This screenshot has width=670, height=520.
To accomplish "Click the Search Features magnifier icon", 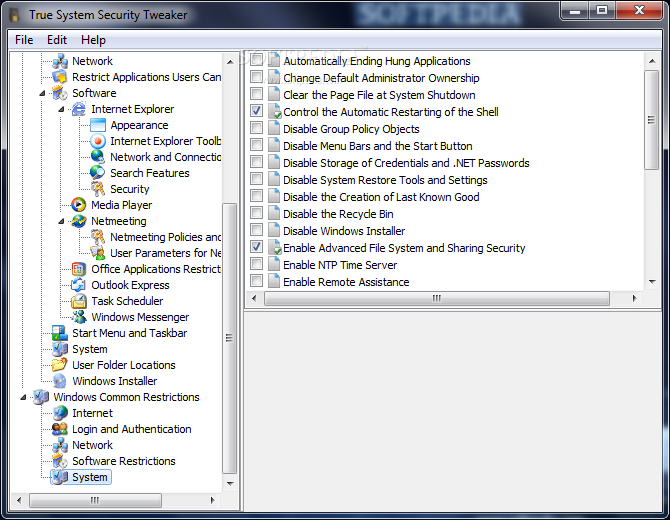I will [98, 173].
